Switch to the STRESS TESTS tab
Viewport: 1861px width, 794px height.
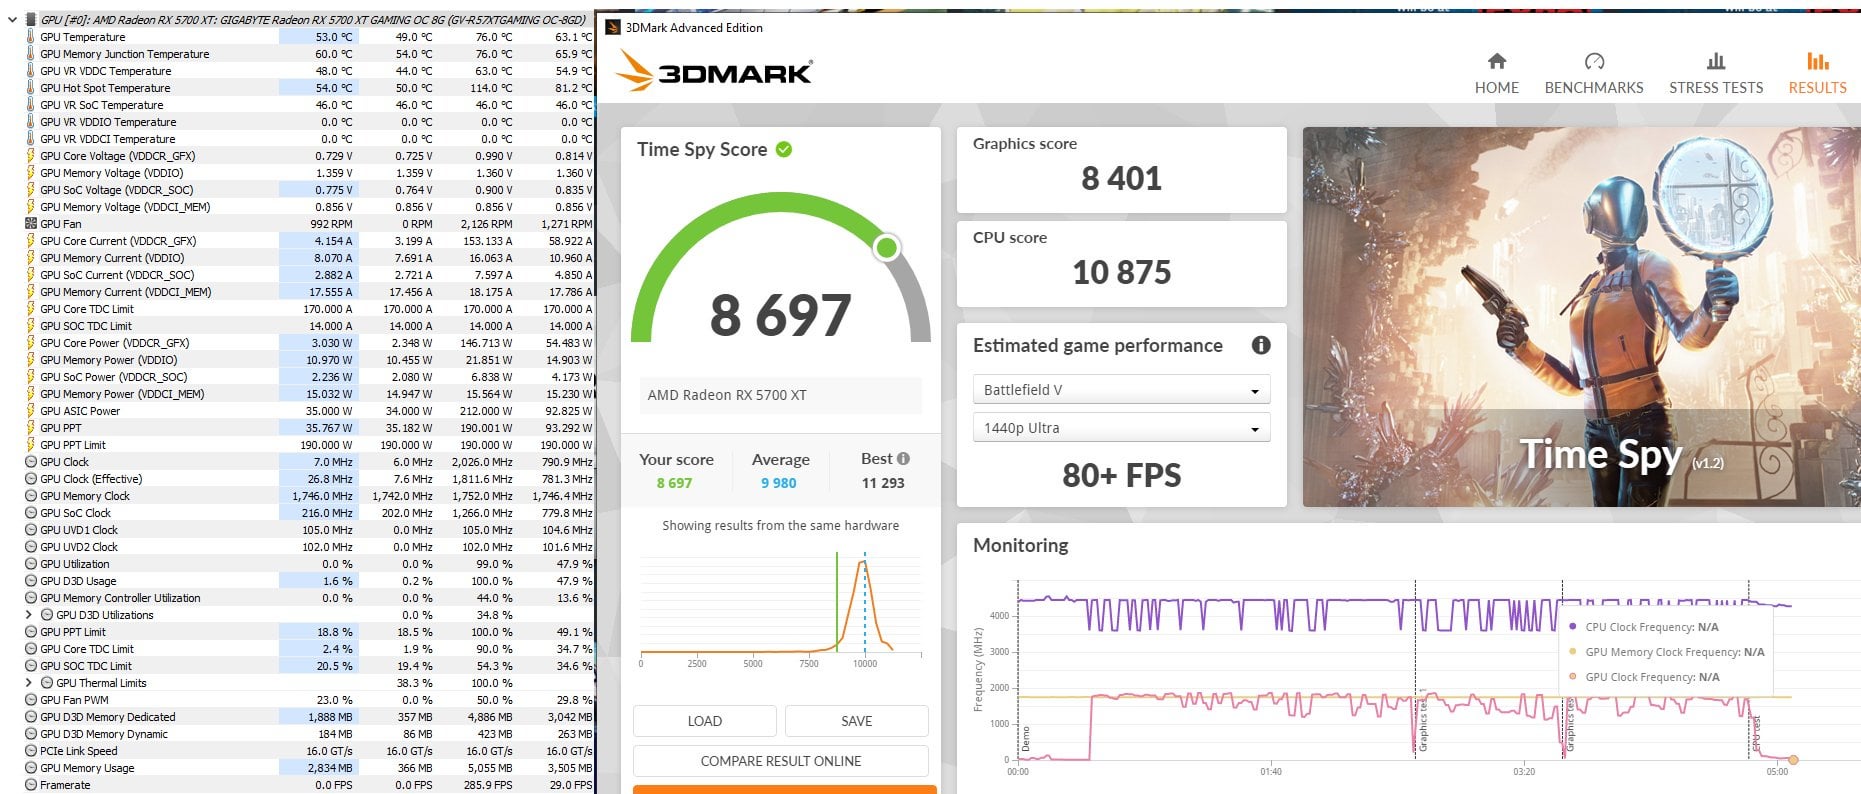tap(1716, 74)
